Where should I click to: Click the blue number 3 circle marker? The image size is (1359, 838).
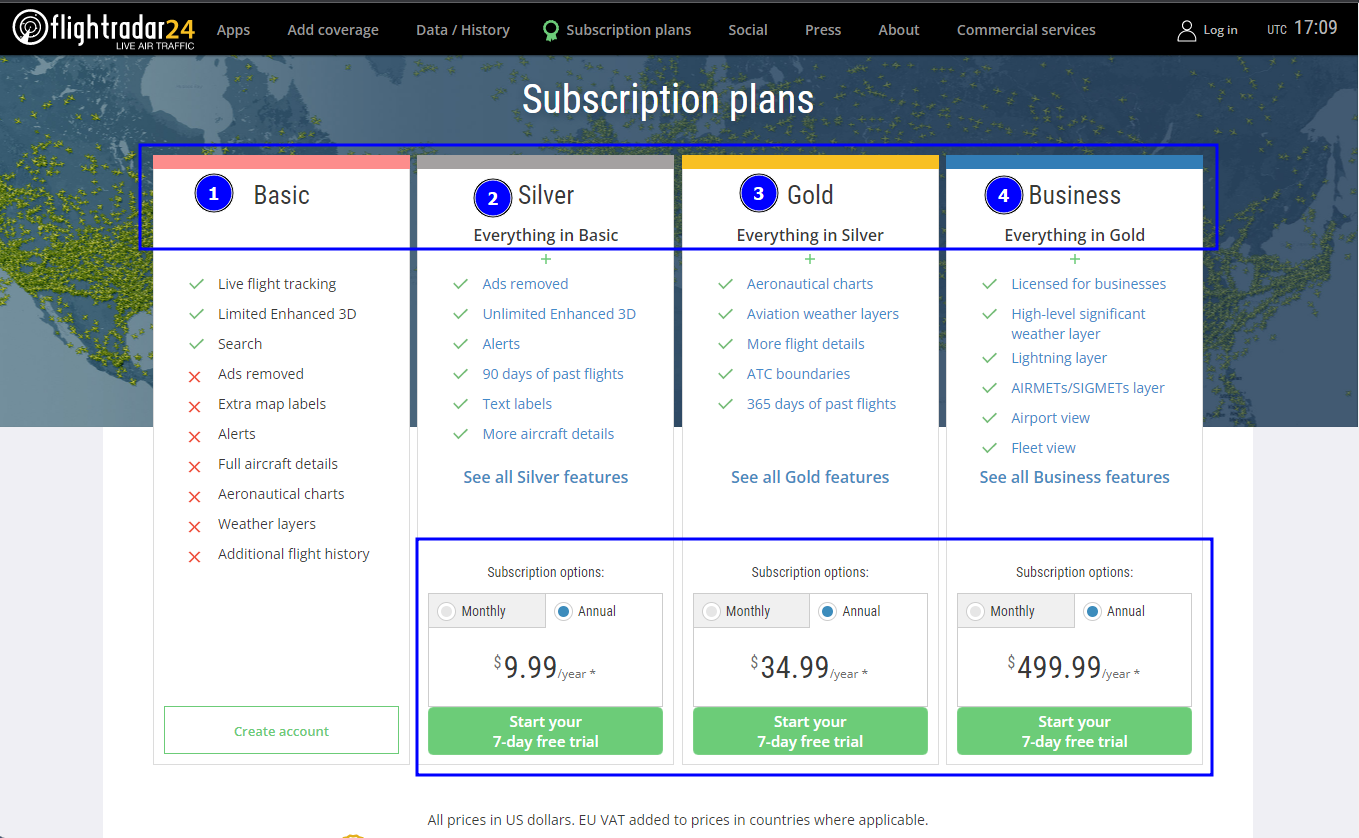[758, 194]
